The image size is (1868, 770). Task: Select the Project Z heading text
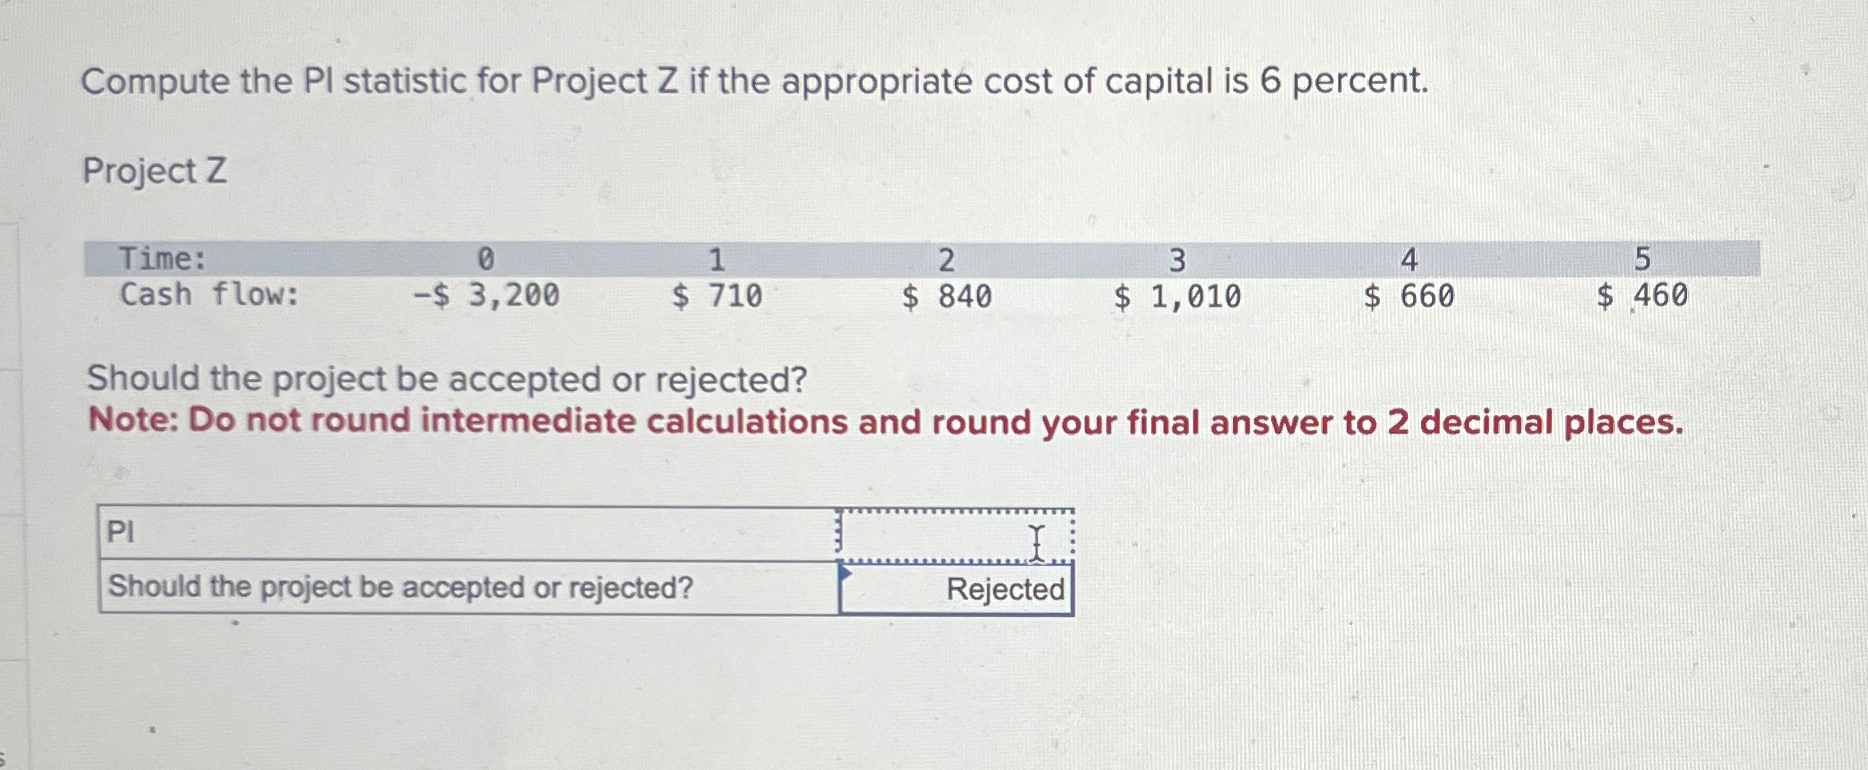[x=155, y=171]
